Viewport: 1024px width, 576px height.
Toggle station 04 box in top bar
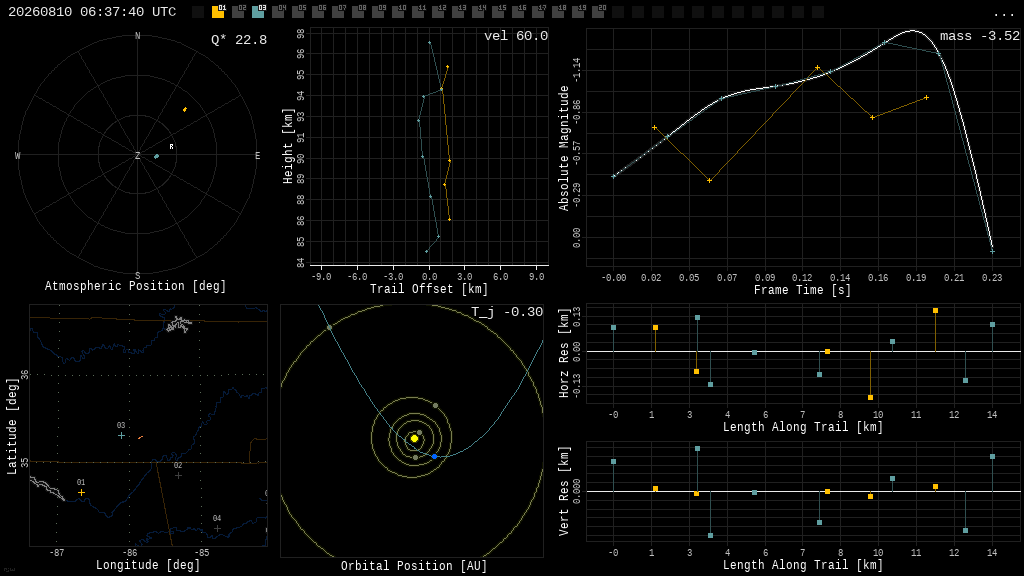click(x=278, y=12)
